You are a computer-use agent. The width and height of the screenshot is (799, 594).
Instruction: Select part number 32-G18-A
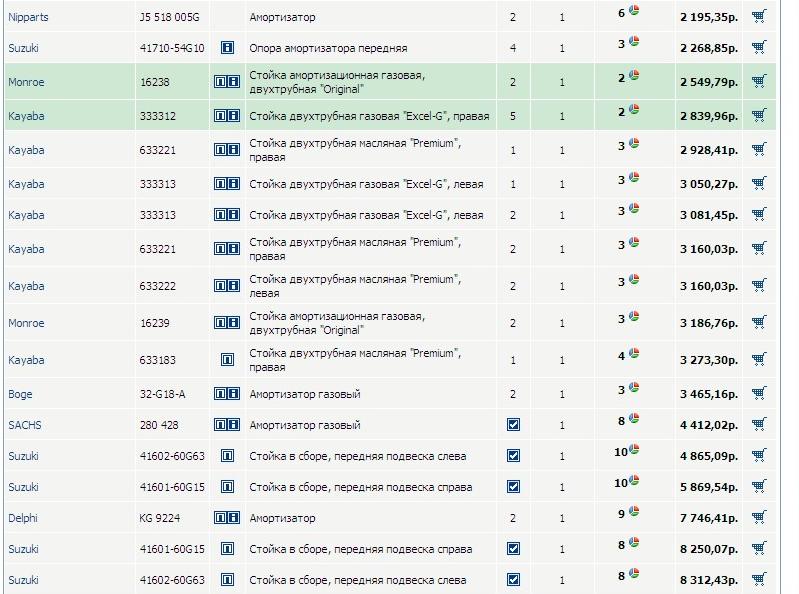(x=162, y=394)
